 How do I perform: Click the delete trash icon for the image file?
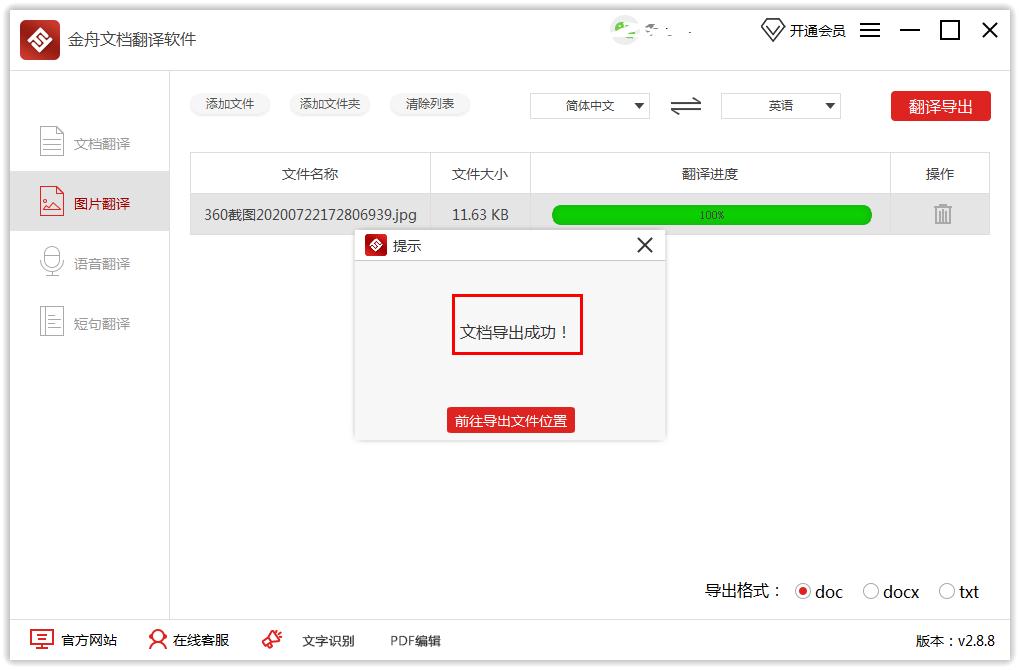(939, 214)
